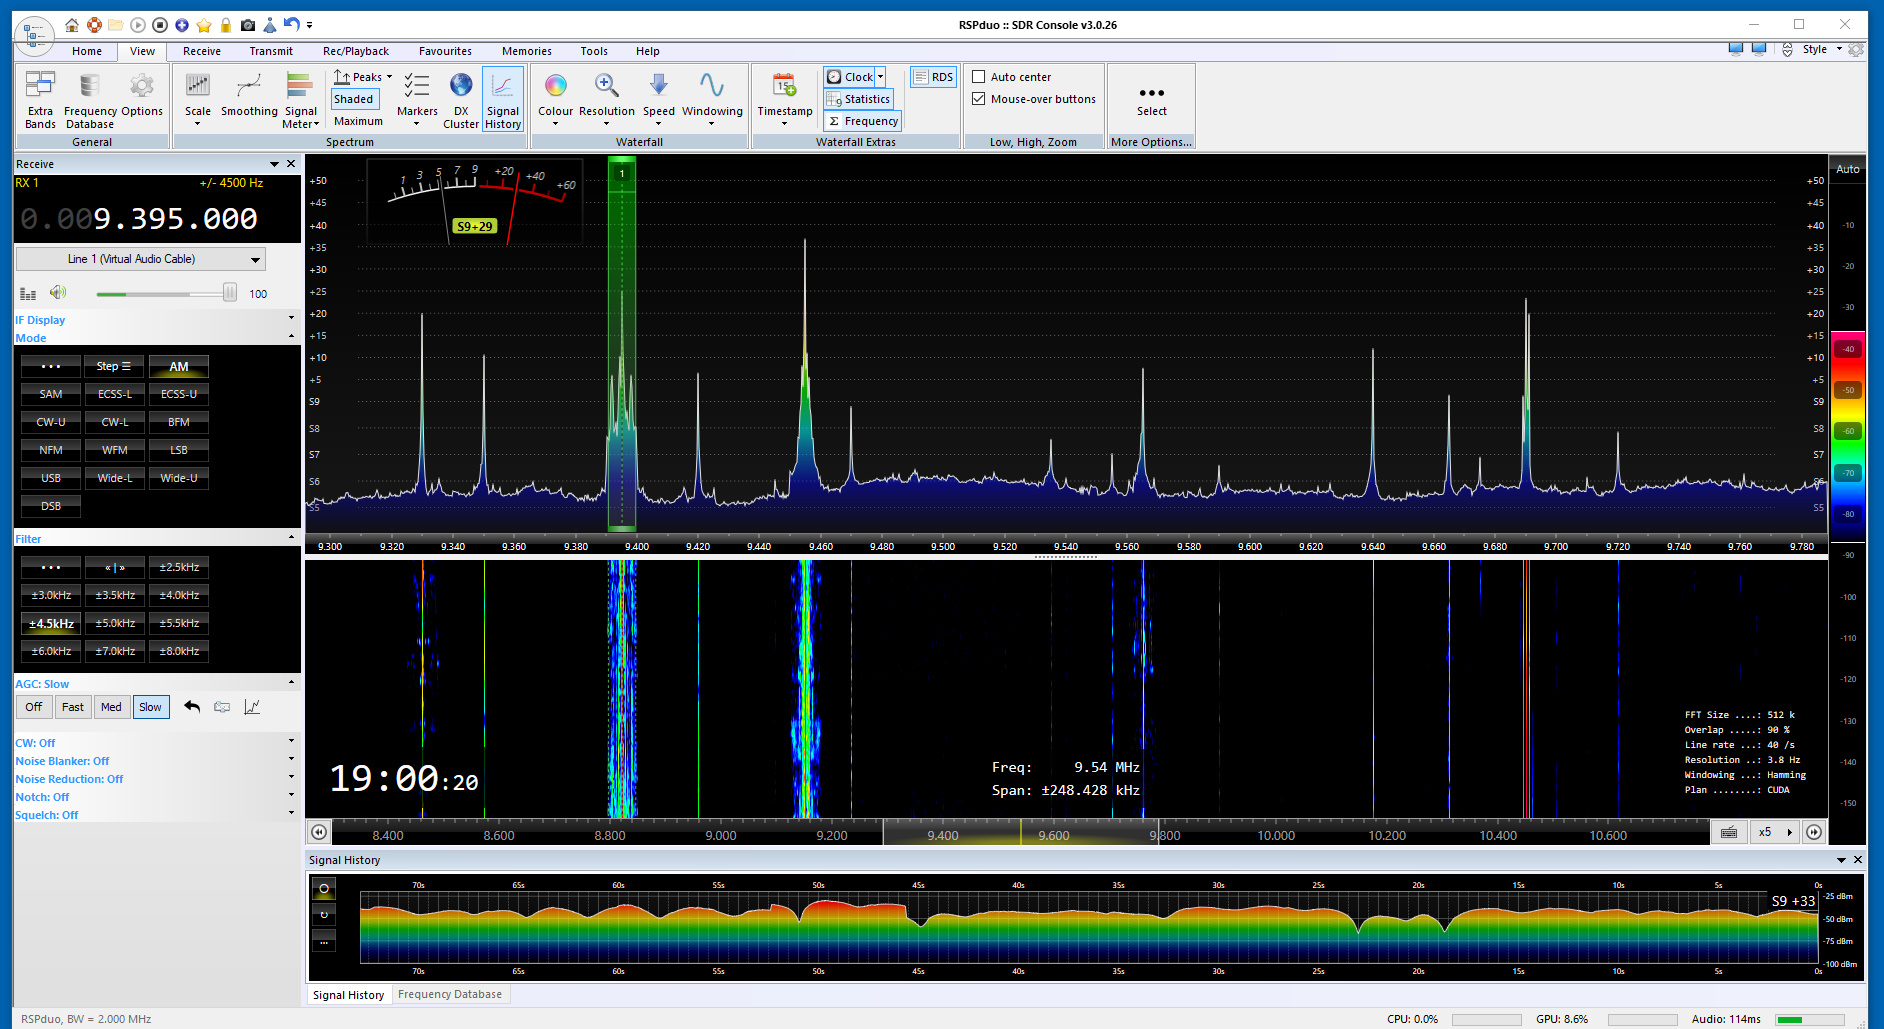The width and height of the screenshot is (1884, 1029).
Task: Open the Frequency Database icon
Action: [x=90, y=88]
